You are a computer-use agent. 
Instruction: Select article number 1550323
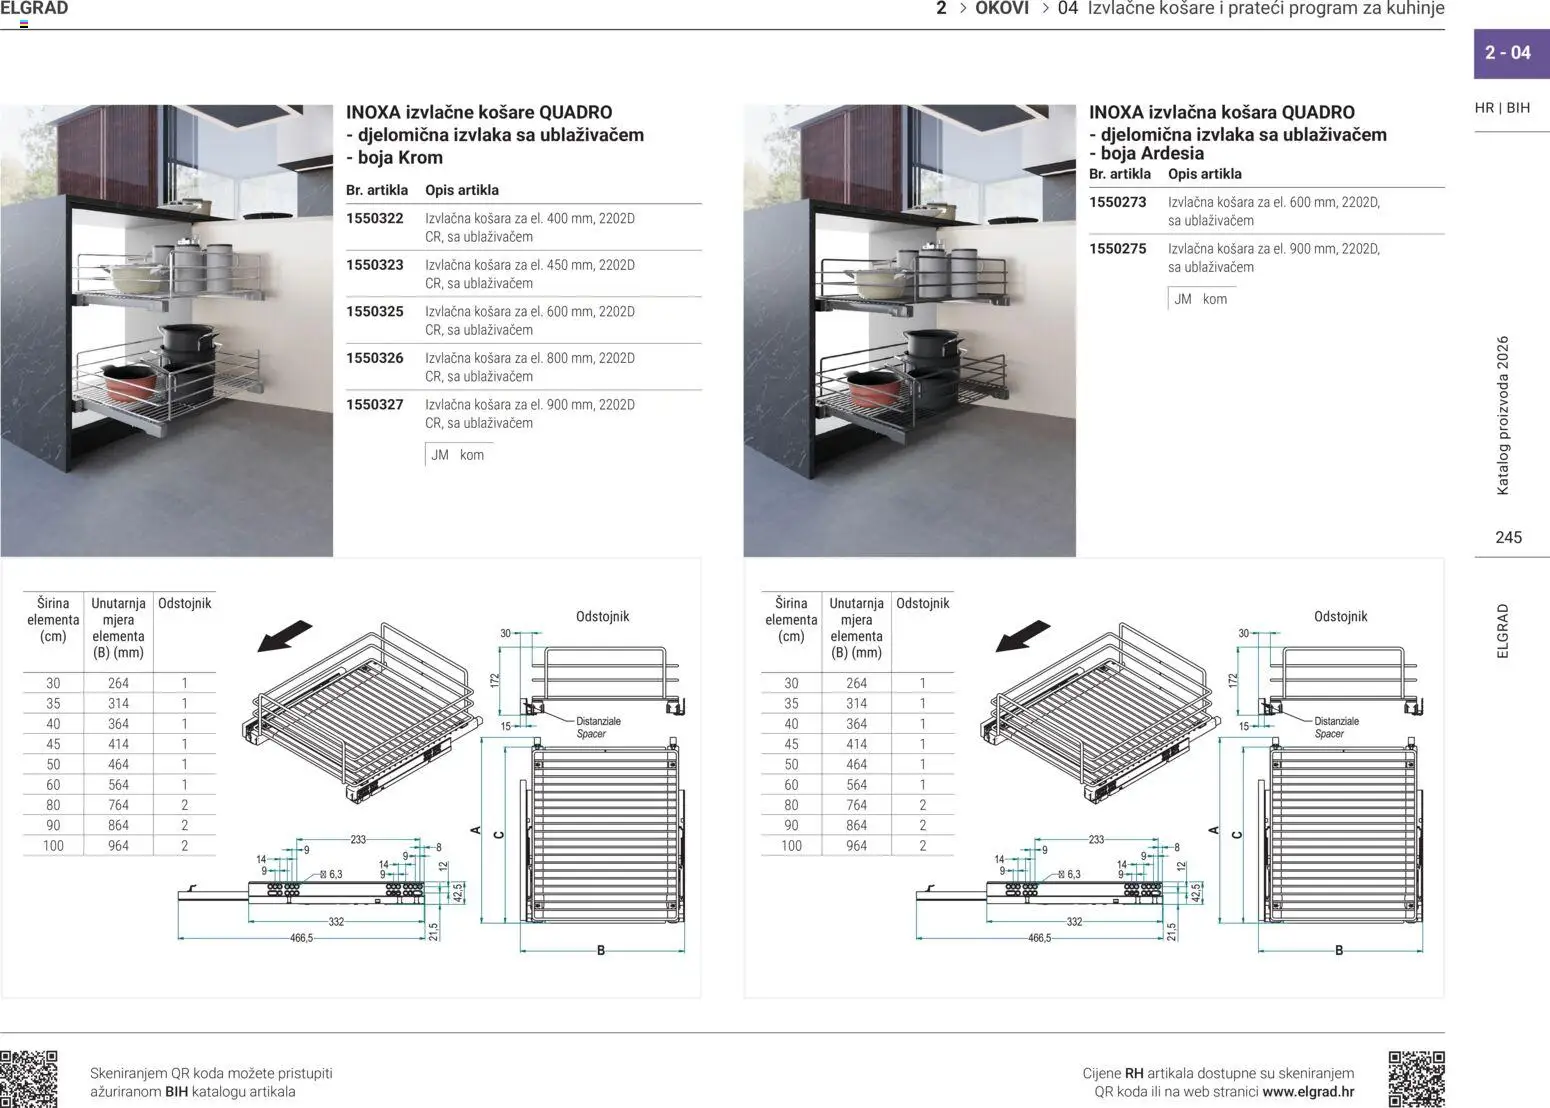(x=375, y=265)
